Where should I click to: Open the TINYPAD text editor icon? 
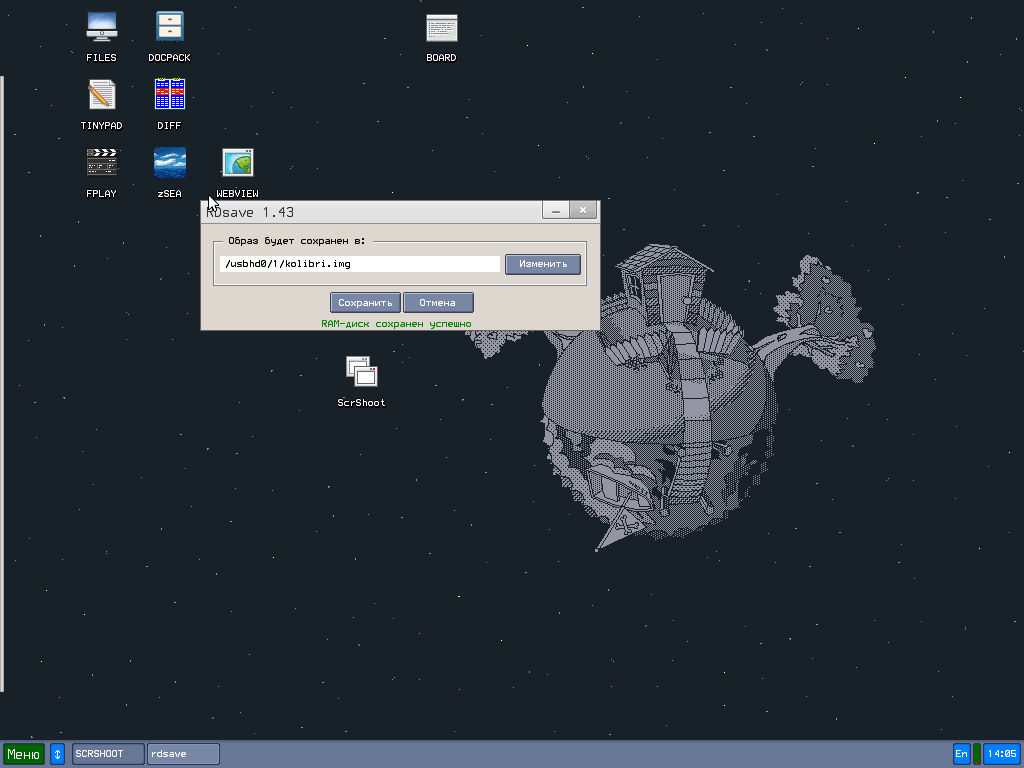[x=101, y=96]
